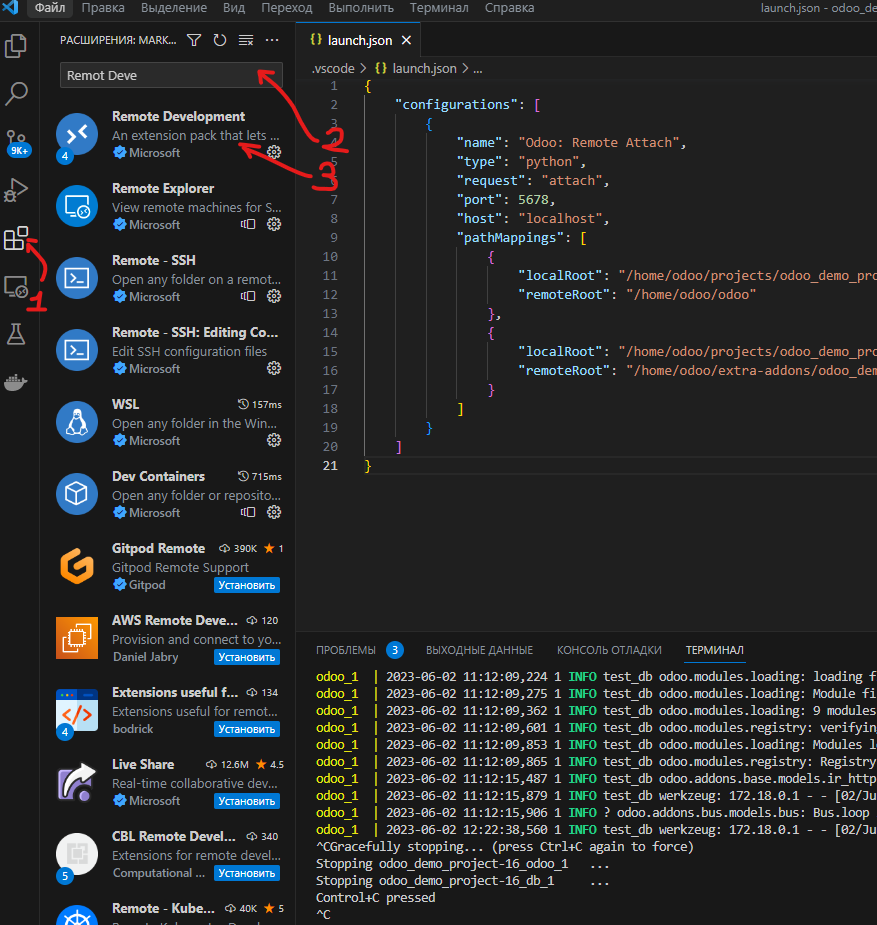Close the launch.json editor tab
This screenshot has height=925, width=877.
pos(406,40)
